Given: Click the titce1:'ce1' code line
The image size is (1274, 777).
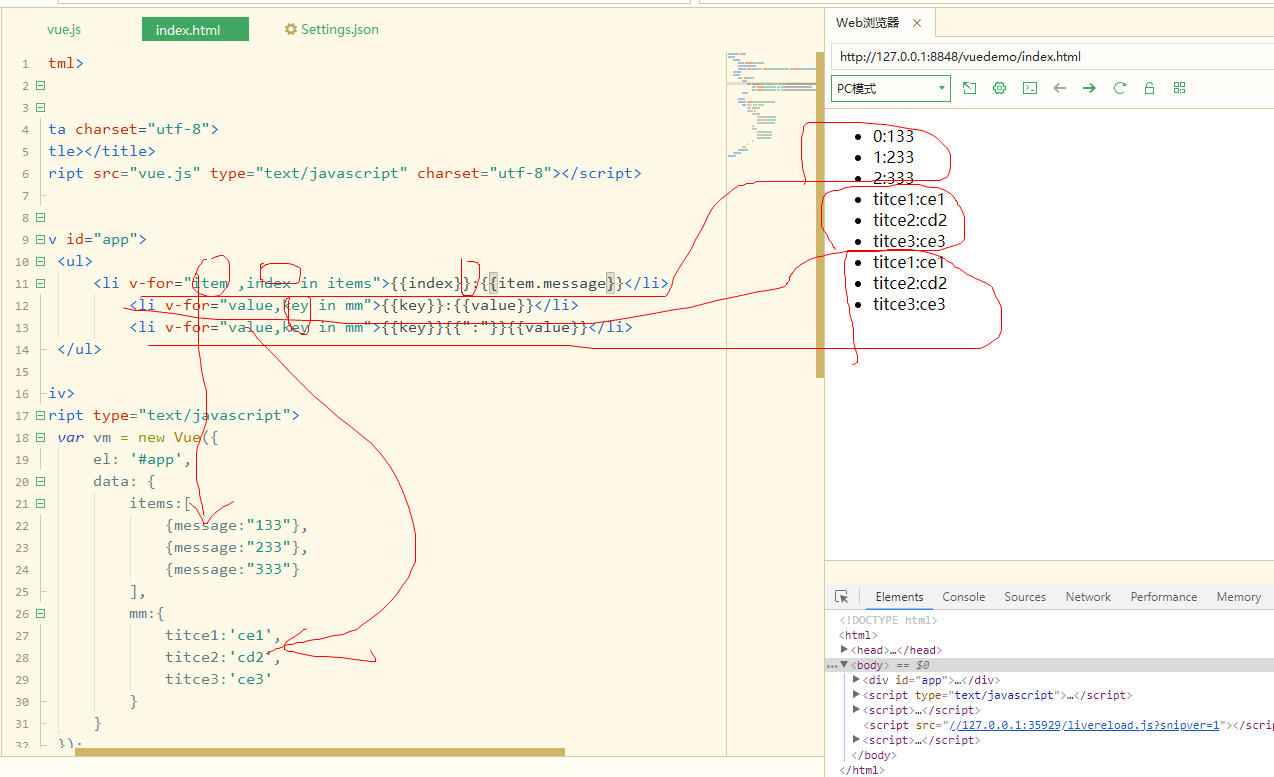Looking at the screenshot, I should tap(223, 635).
